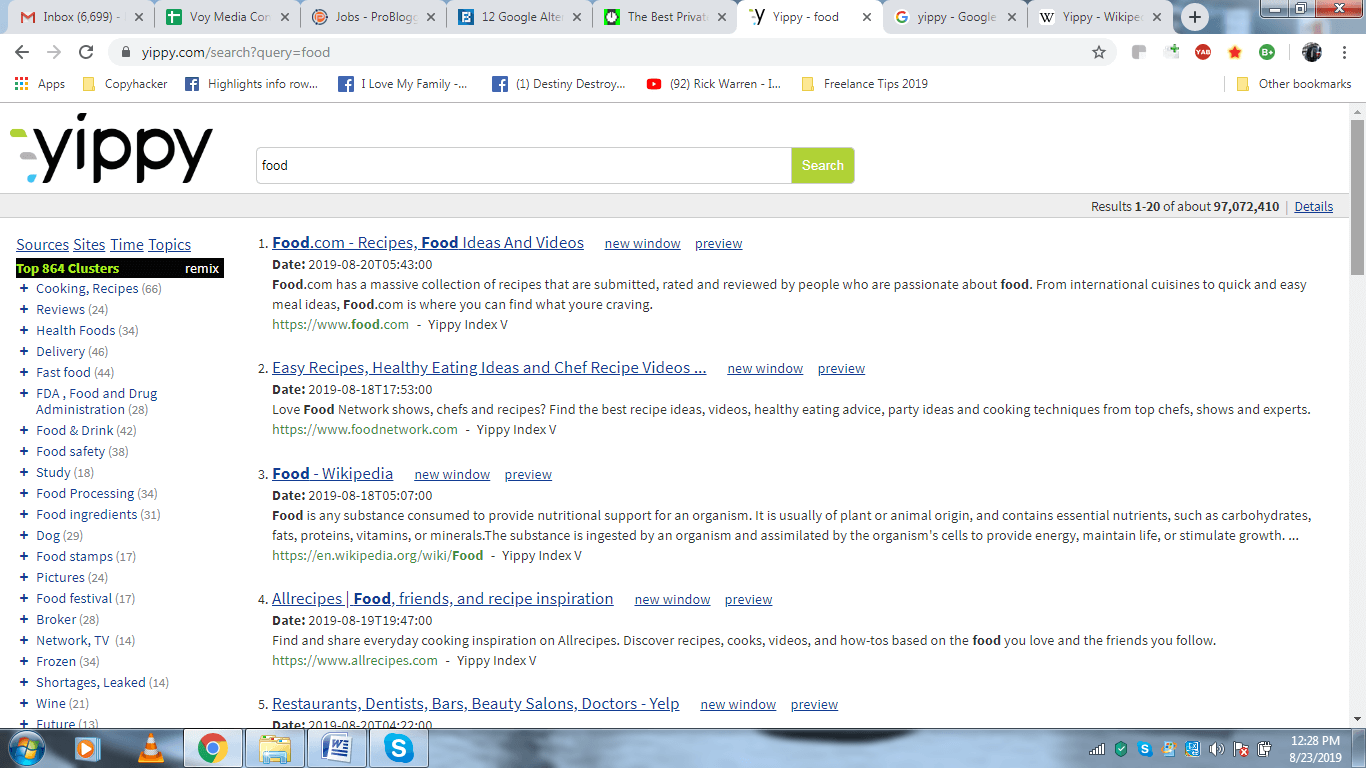1366x768 pixels.
Task: Click the Food ingredients cluster label
Action: (87, 515)
